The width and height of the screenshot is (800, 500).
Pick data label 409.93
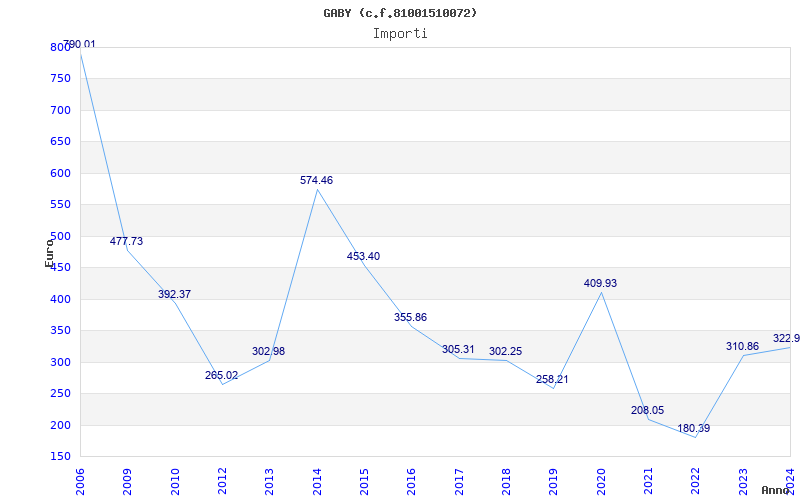click(x=601, y=283)
